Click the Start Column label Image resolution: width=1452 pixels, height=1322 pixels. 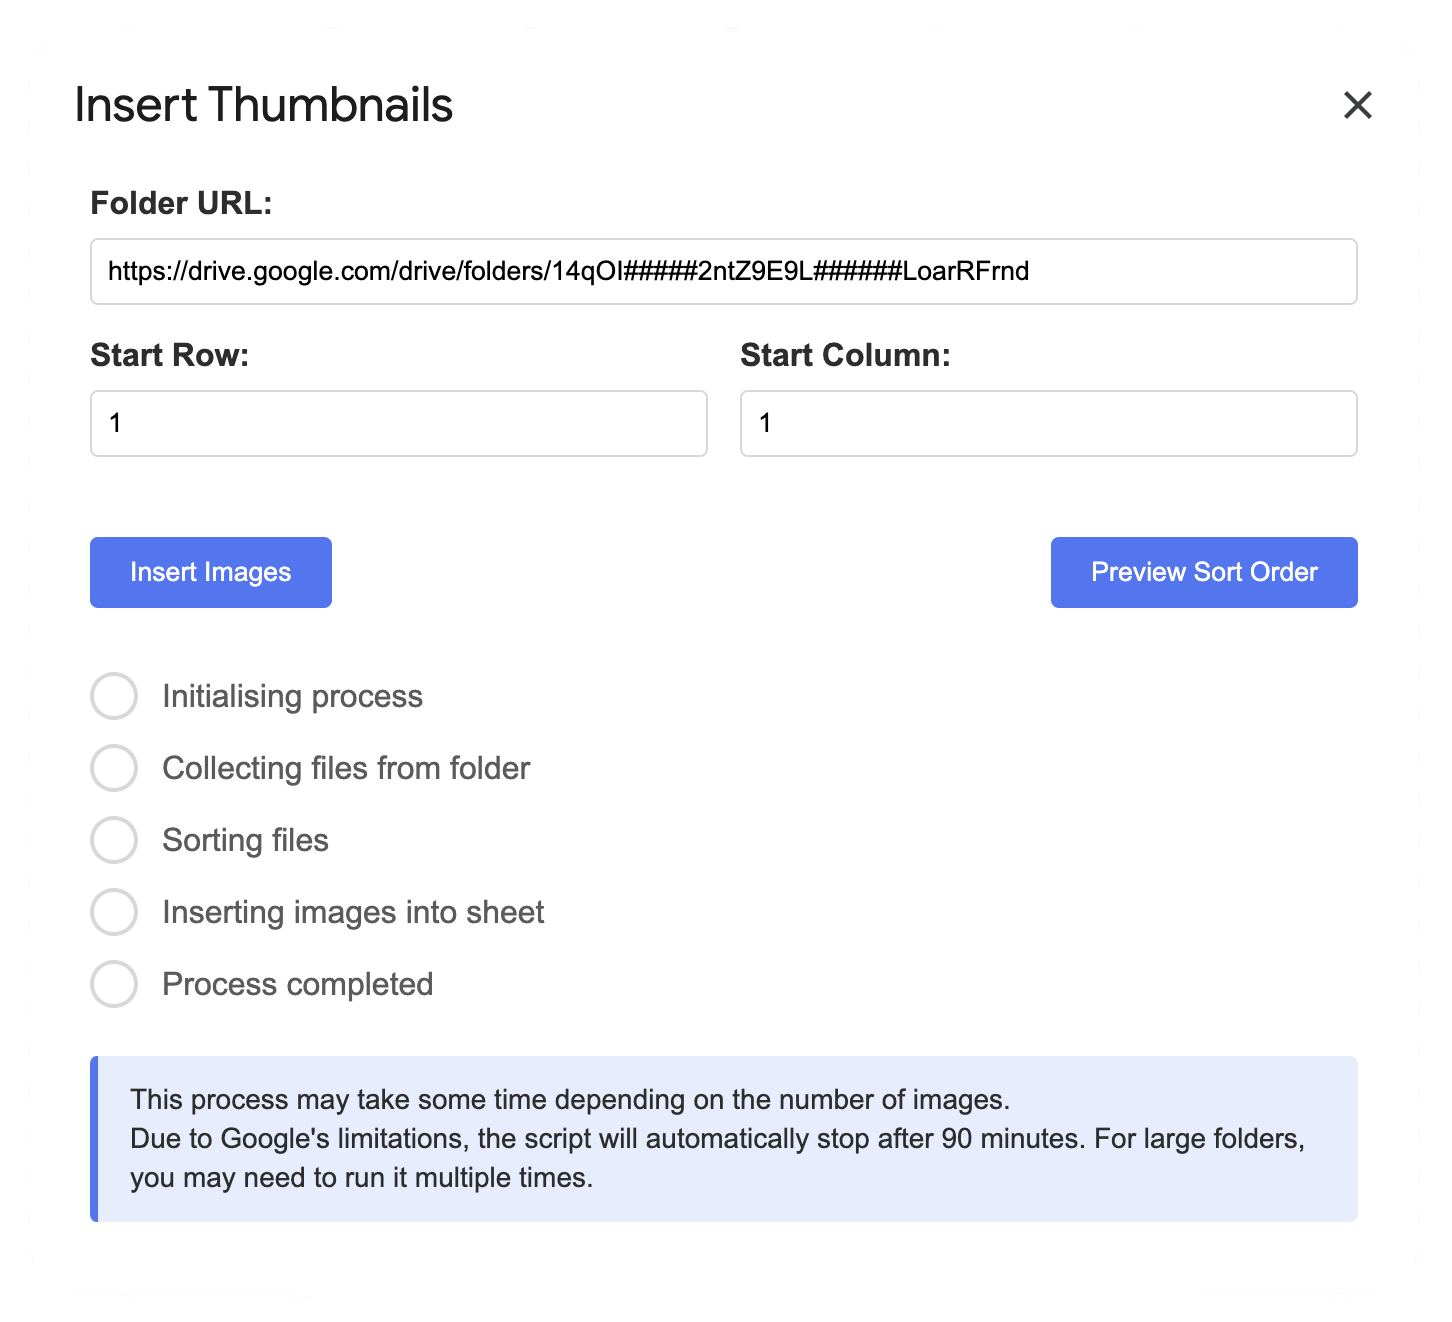(845, 355)
